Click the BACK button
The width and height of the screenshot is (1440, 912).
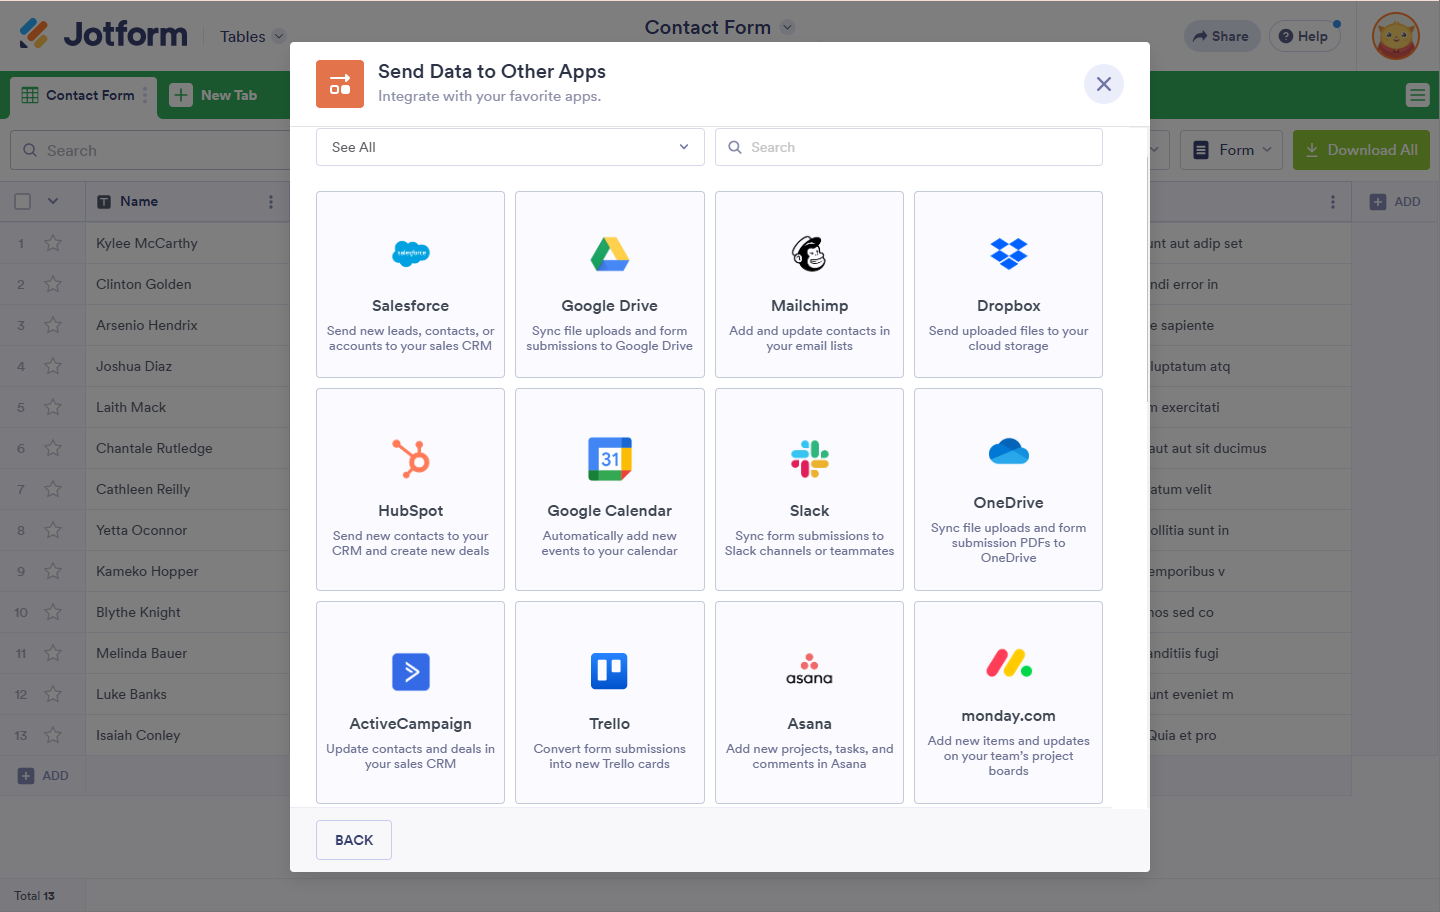[x=354, y=840]
